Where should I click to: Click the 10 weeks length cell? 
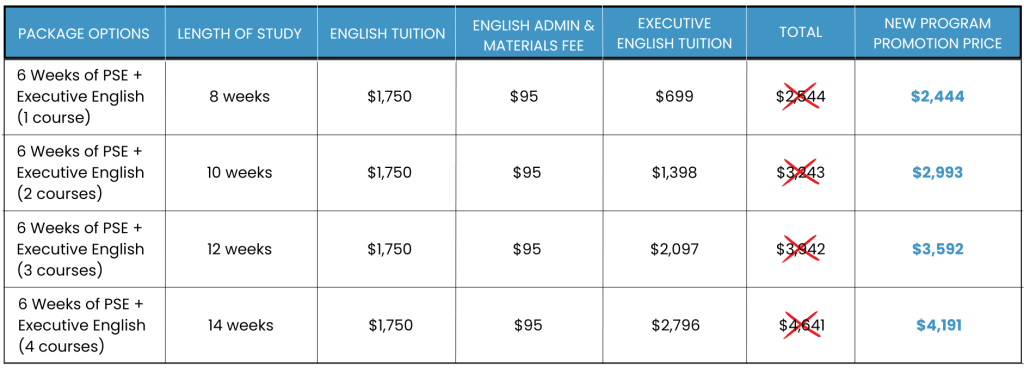click(x=240, y=173)
